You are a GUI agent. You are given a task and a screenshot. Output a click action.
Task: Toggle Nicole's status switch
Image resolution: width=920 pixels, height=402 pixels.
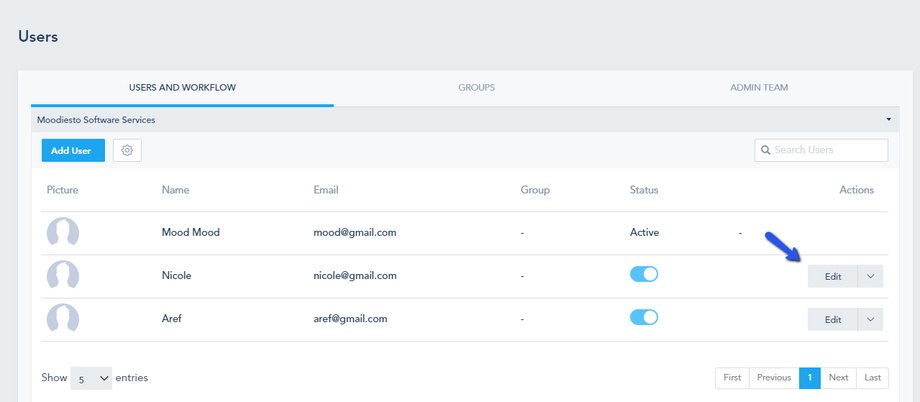click(x=644, y=274)
